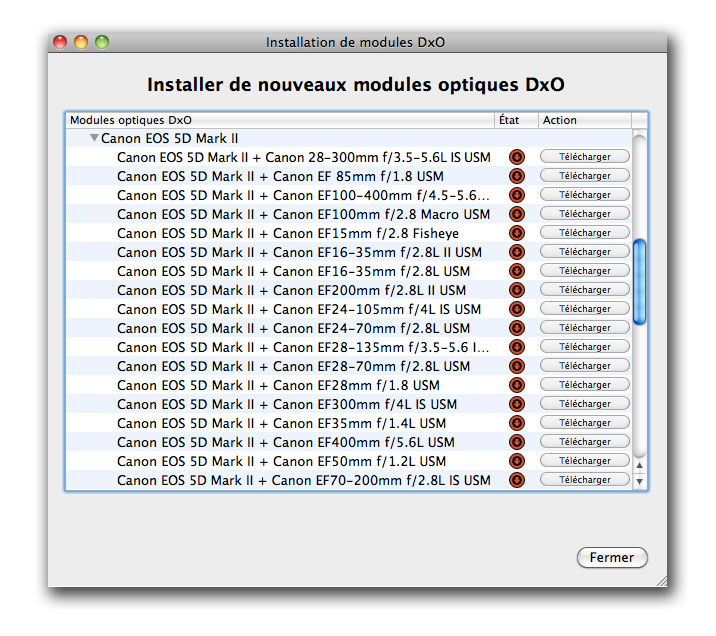The image size is (716, 636).
Task: Click the blue vertical scrollbar thumb
Action: pyautogui.click(x=639, y=282)
